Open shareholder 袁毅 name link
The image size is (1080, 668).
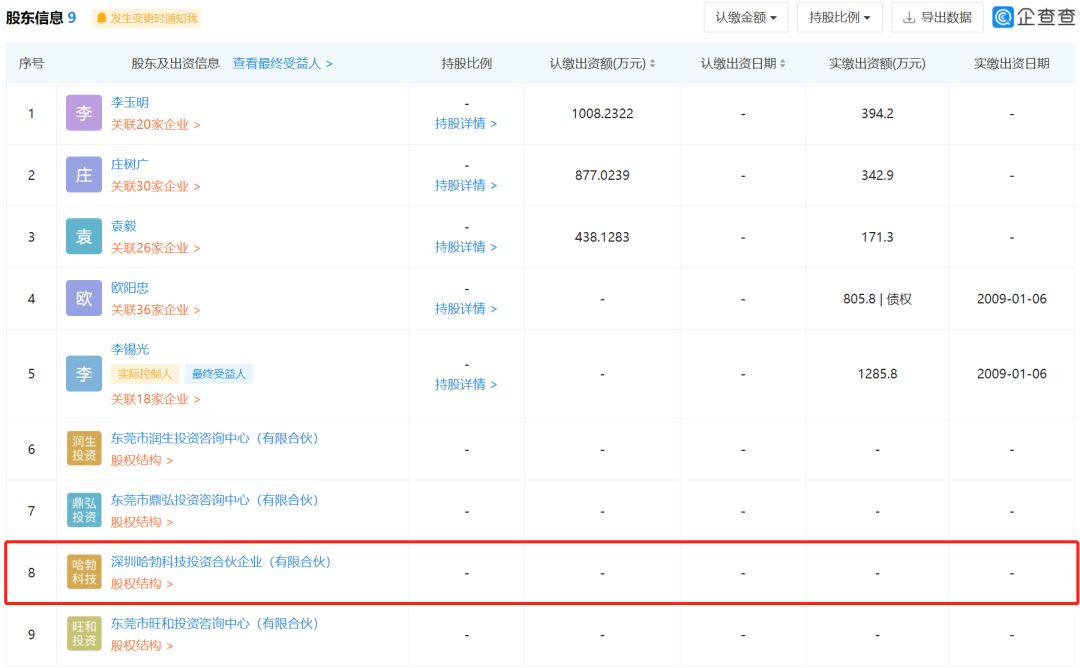[x=123, y=226]
